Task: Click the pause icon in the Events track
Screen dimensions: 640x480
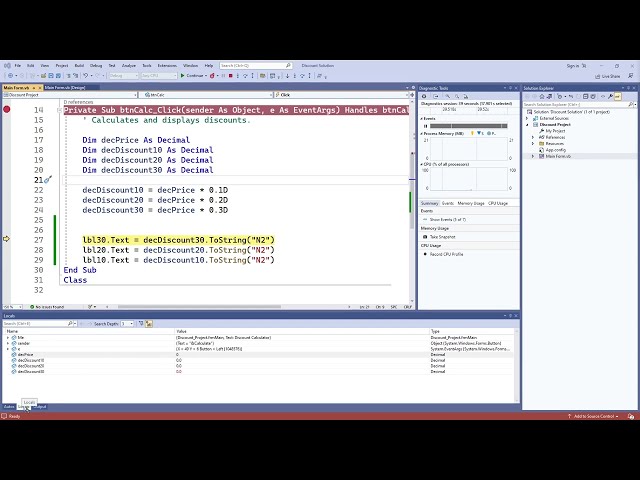Action: [x=425, y=126]
